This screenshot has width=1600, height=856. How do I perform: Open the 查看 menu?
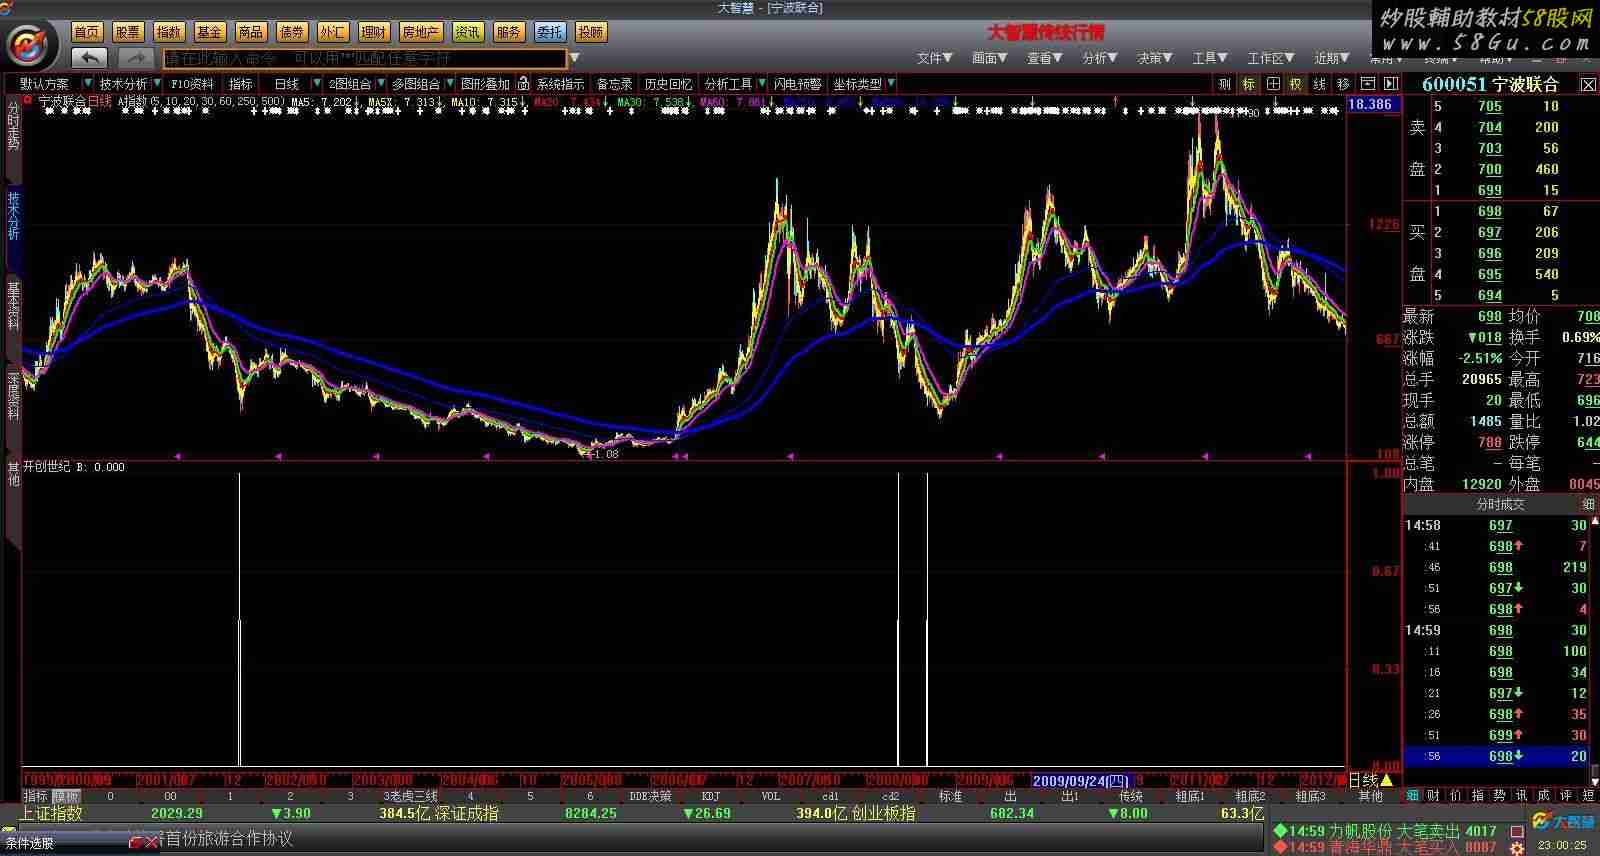[1044, 58]
